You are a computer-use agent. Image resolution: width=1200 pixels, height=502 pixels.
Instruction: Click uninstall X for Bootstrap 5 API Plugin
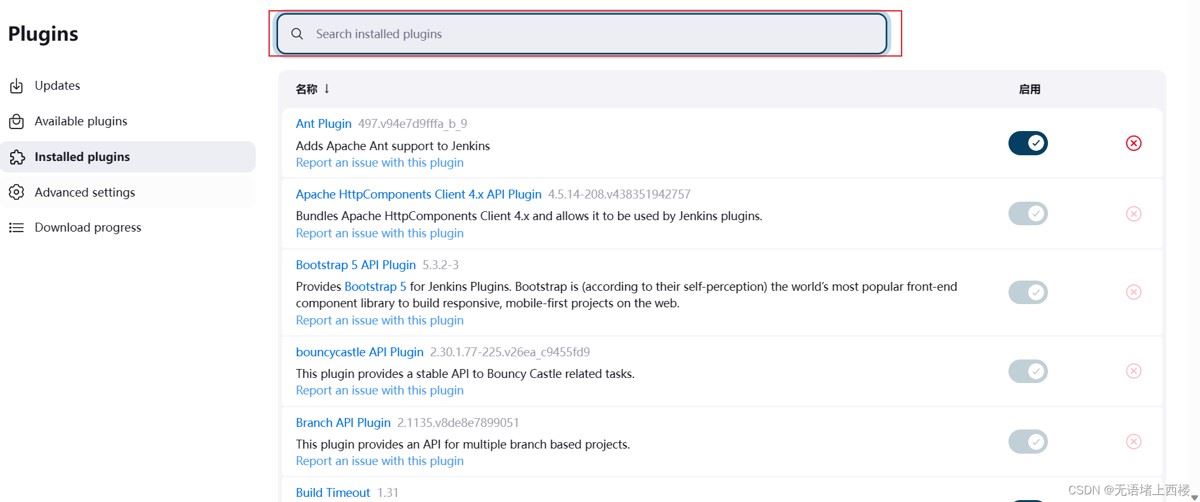(x=1133, y=292)
